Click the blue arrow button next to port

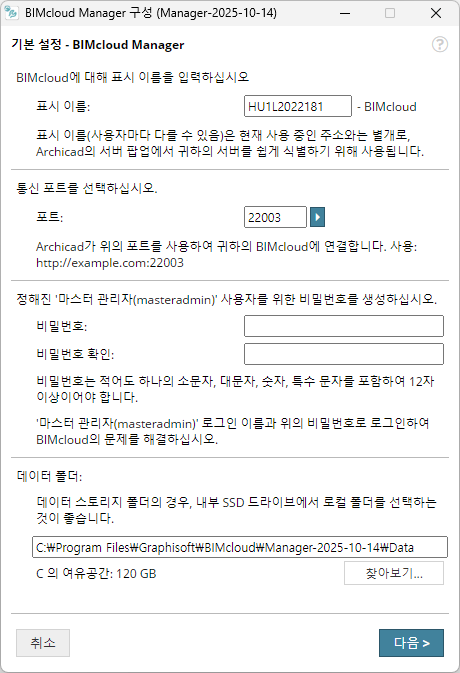click(x=317, y=217)
